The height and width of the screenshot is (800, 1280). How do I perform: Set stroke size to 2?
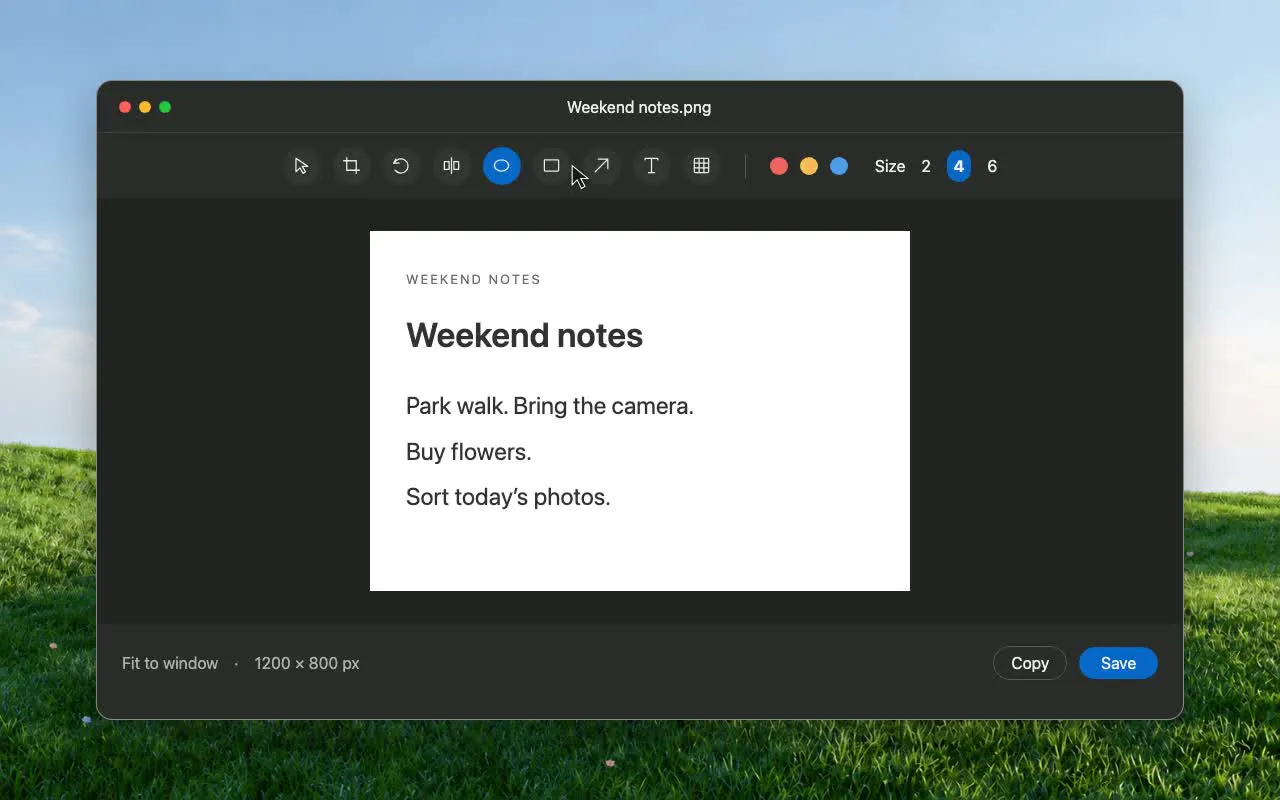(x=926, y=166)
